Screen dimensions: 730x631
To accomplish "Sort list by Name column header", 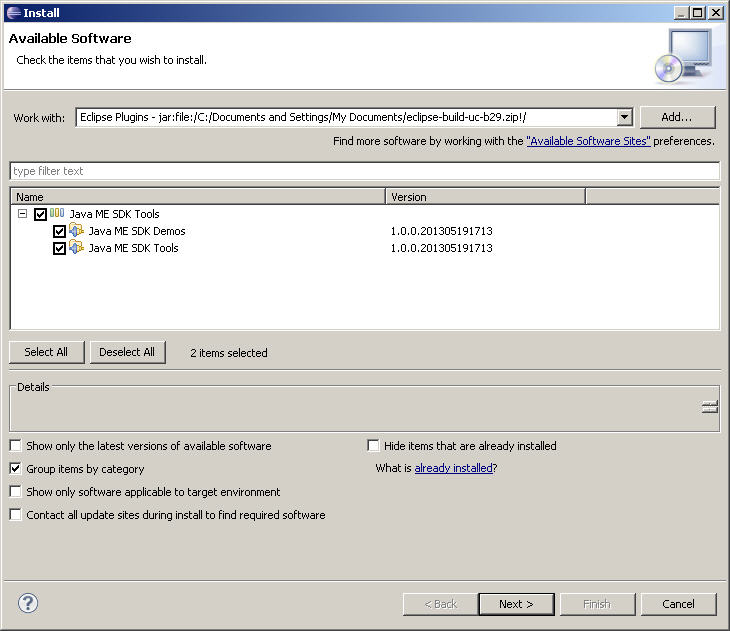I will (x=197, y=197).
